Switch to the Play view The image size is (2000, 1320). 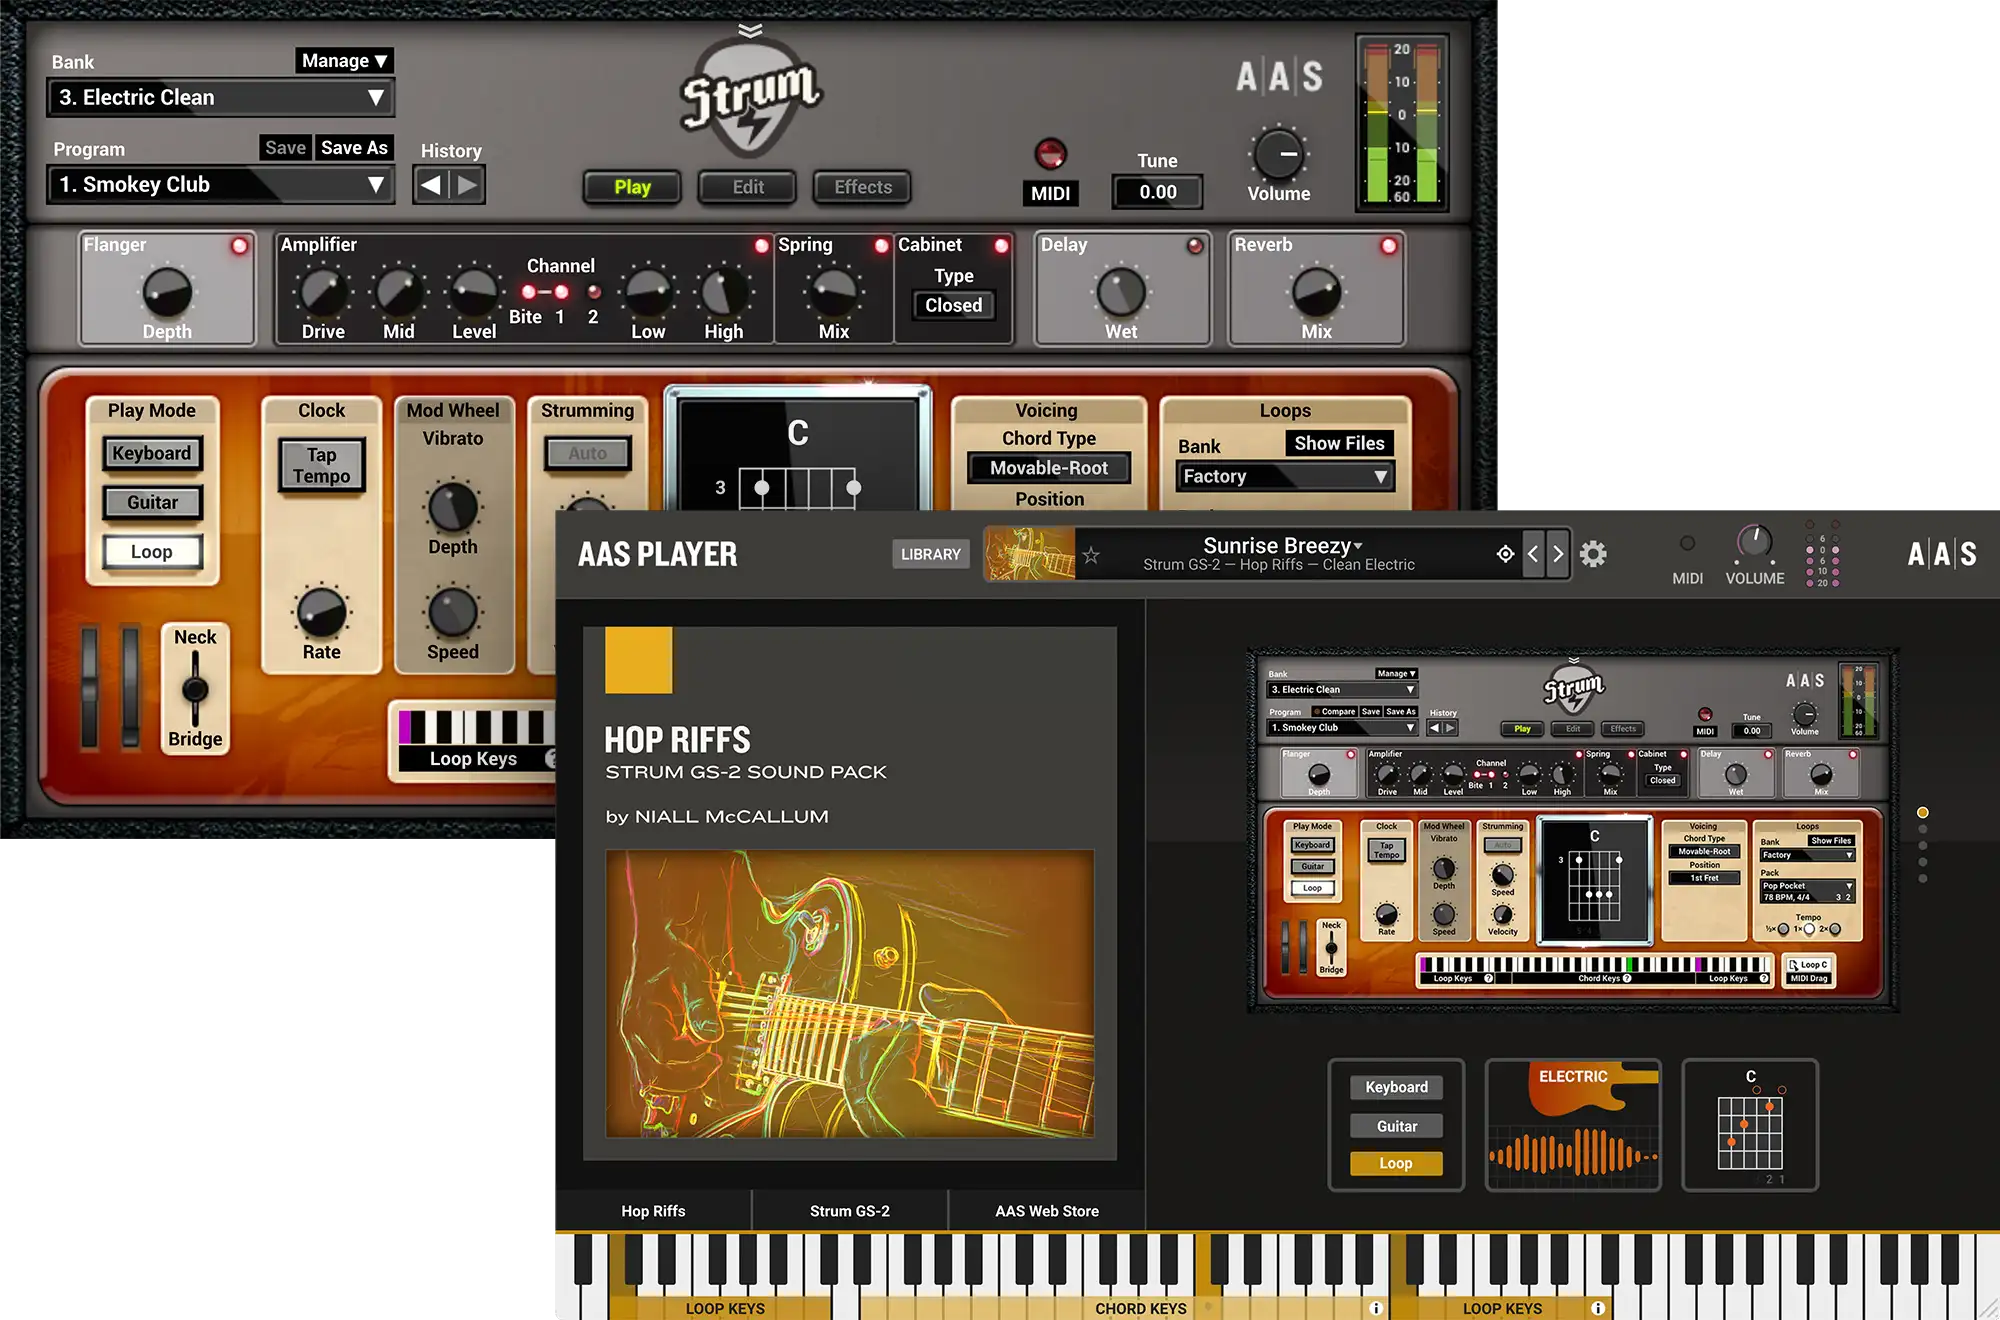632,187
